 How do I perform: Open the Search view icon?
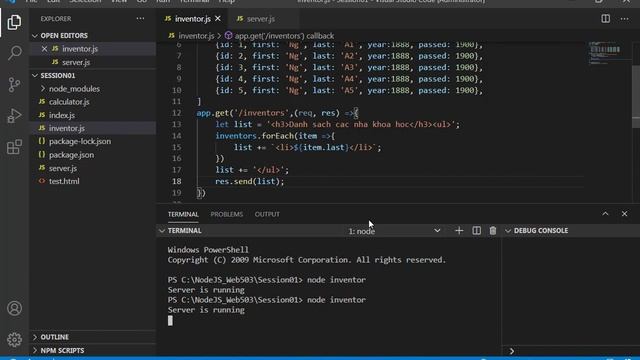14,53
